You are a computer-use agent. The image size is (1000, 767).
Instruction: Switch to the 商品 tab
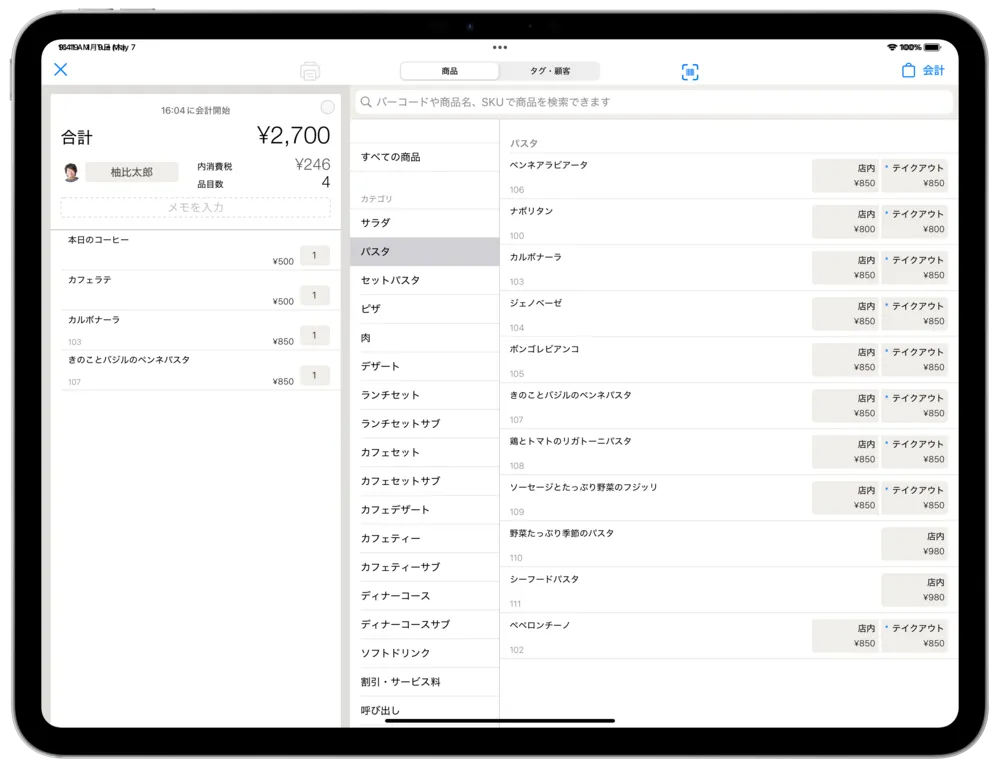pos(450,71)
